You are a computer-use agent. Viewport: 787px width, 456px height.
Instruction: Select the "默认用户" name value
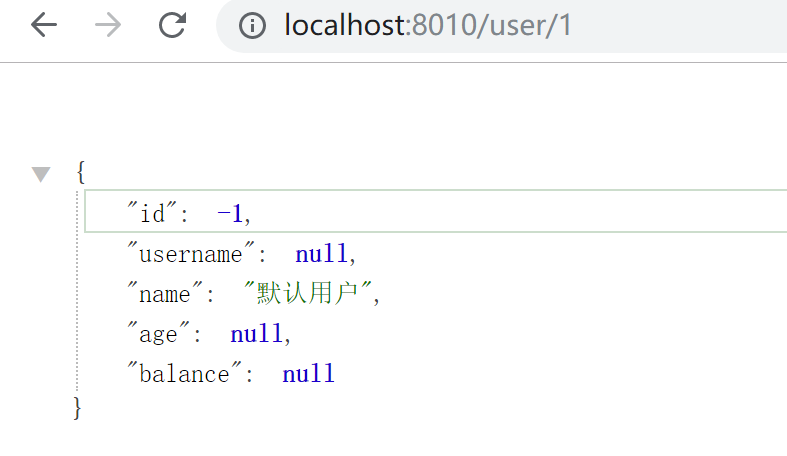(308, 292)
